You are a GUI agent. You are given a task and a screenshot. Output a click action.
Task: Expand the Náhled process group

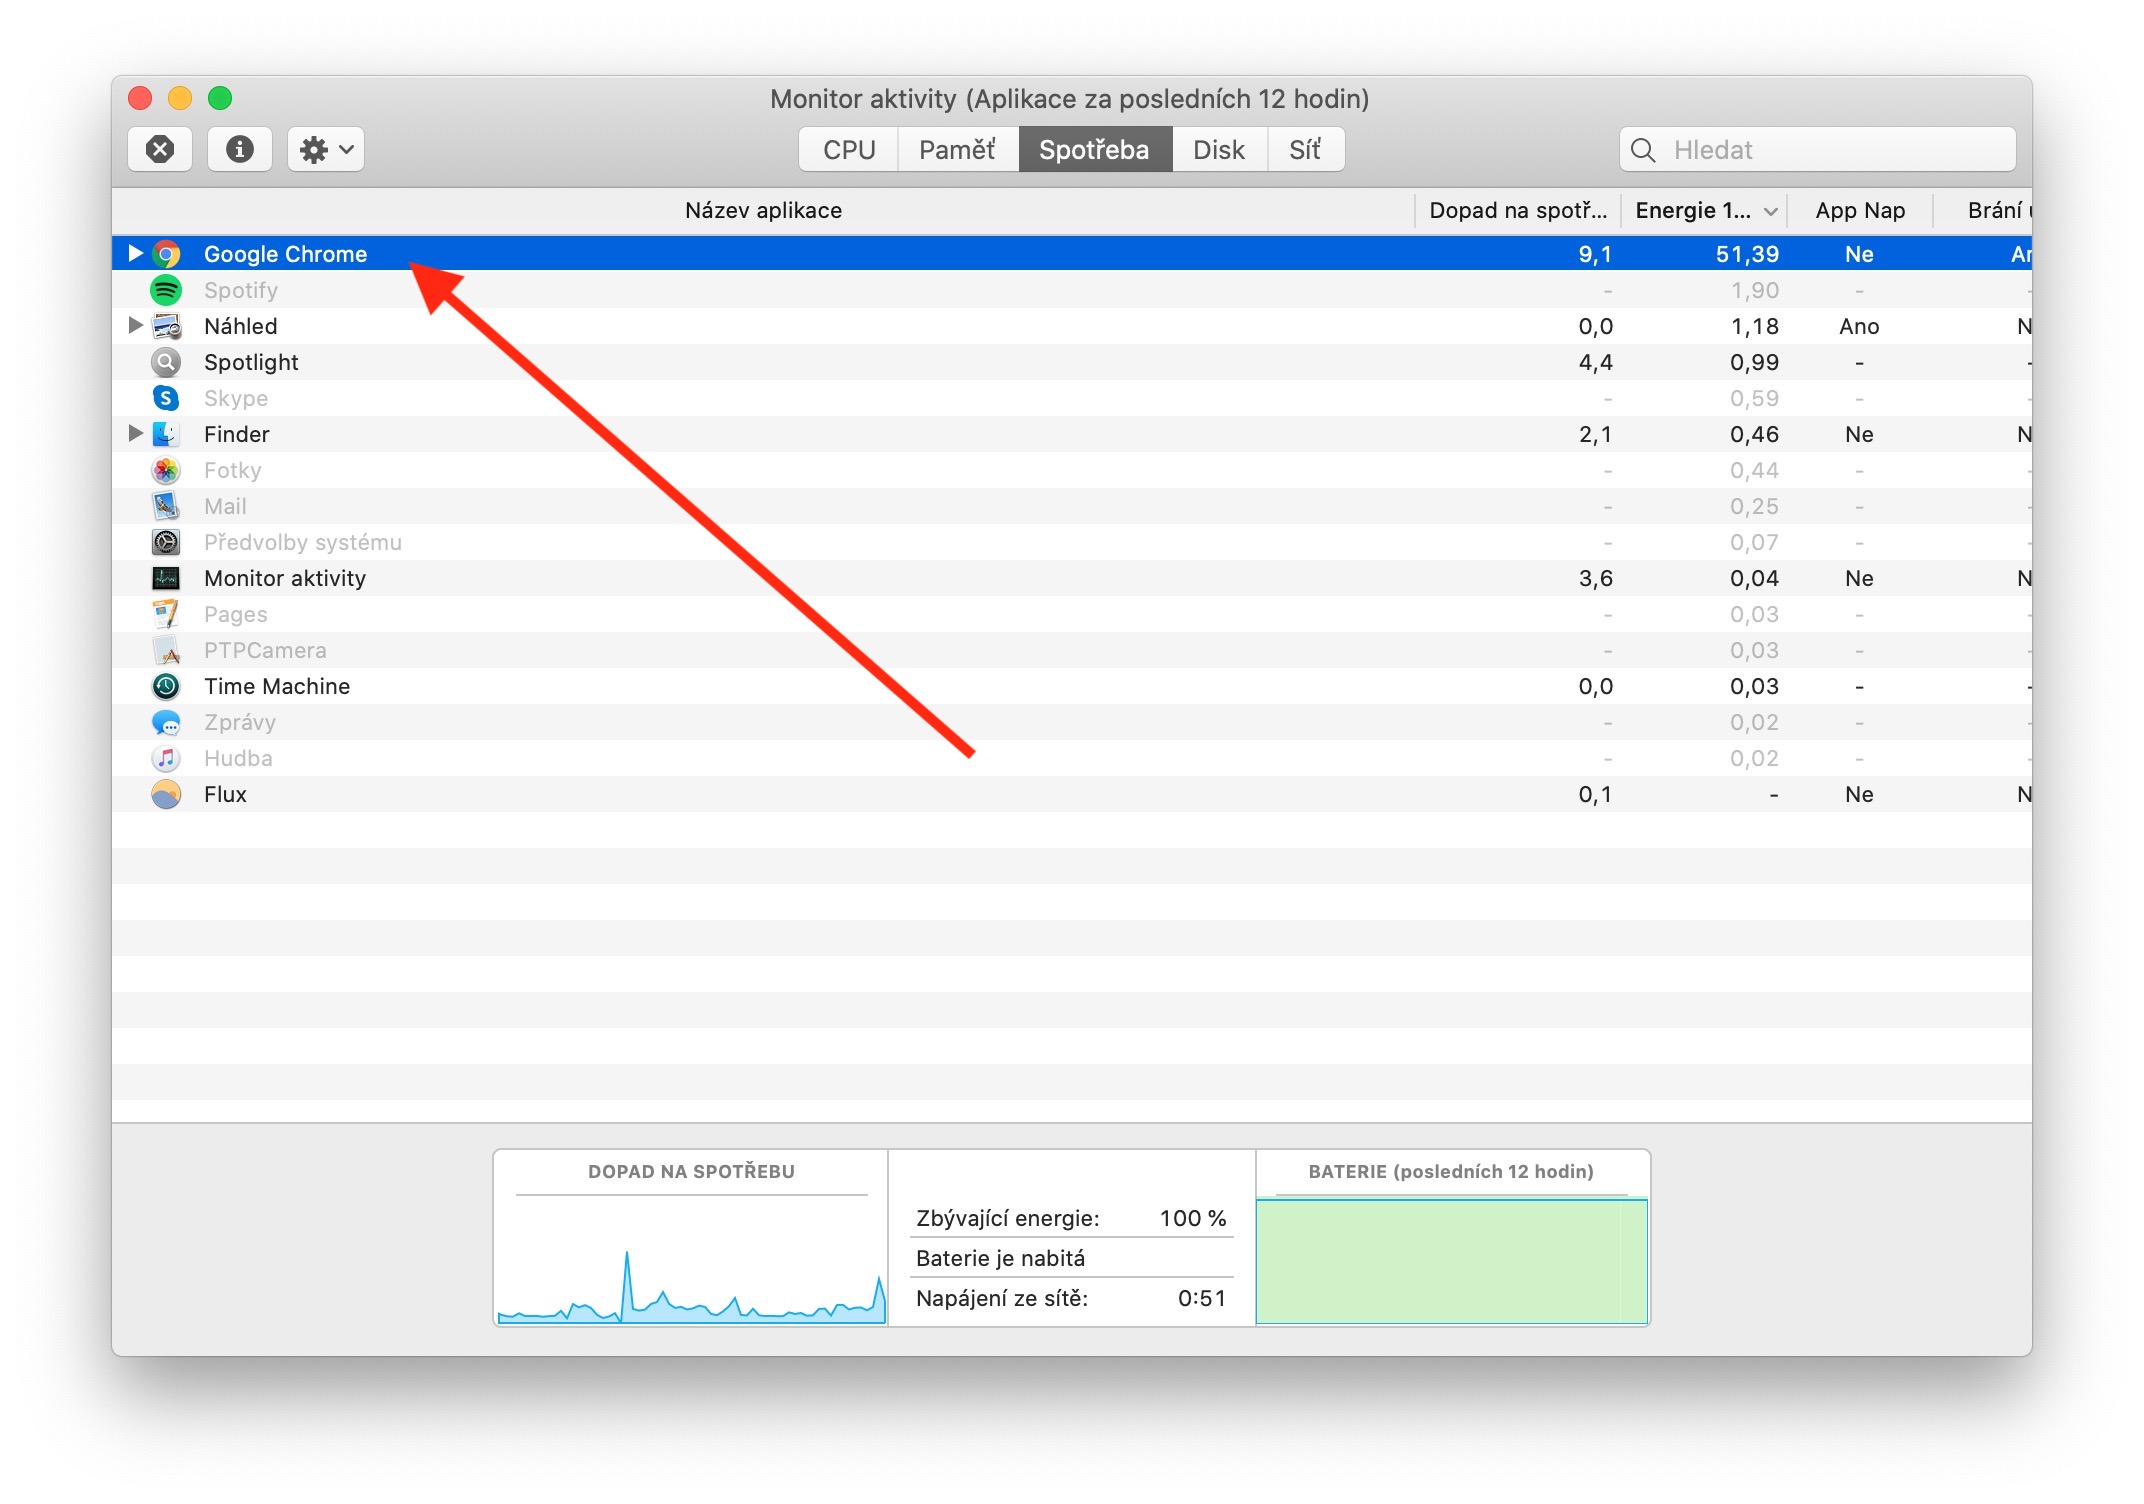(135, 326)
